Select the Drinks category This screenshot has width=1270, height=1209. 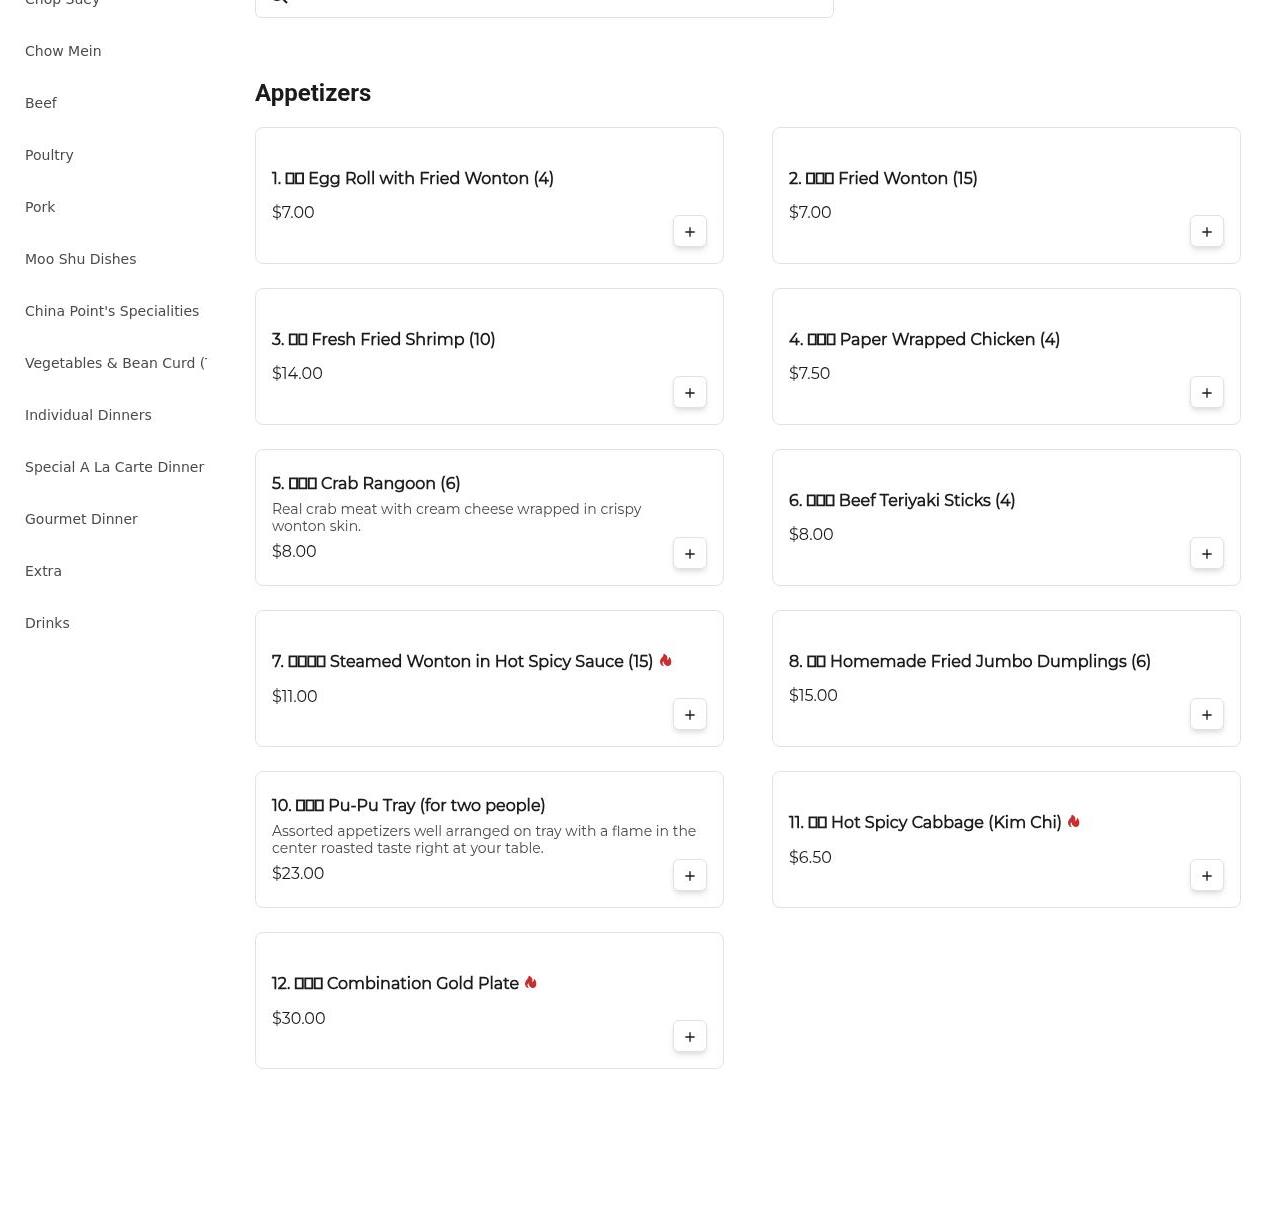(47, 623)
